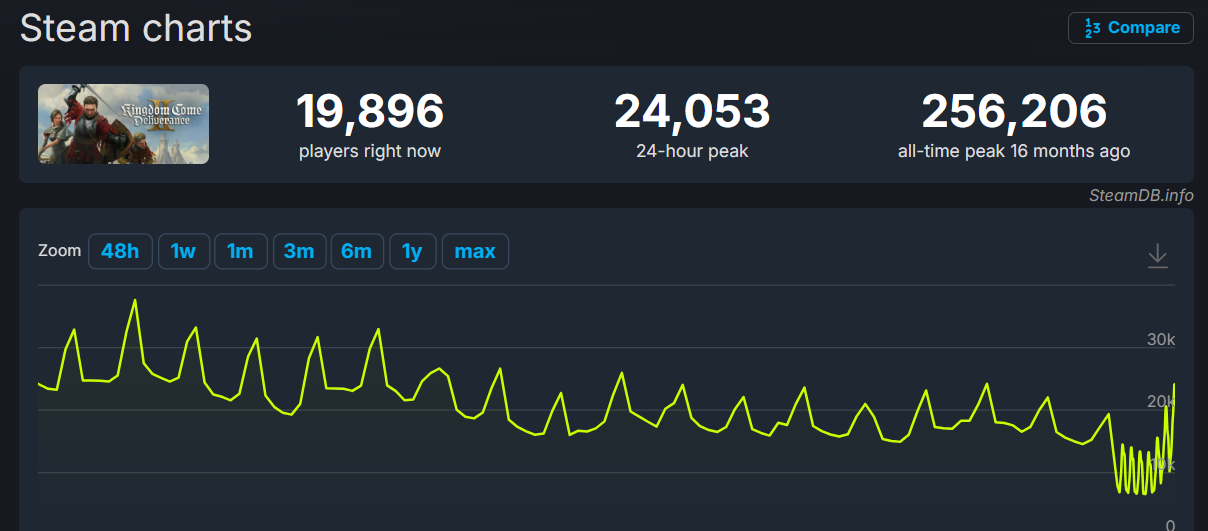Viewport: 1208px width, 531px height.
Task: Set chart zoom to 1m
Action: (241, 251)
